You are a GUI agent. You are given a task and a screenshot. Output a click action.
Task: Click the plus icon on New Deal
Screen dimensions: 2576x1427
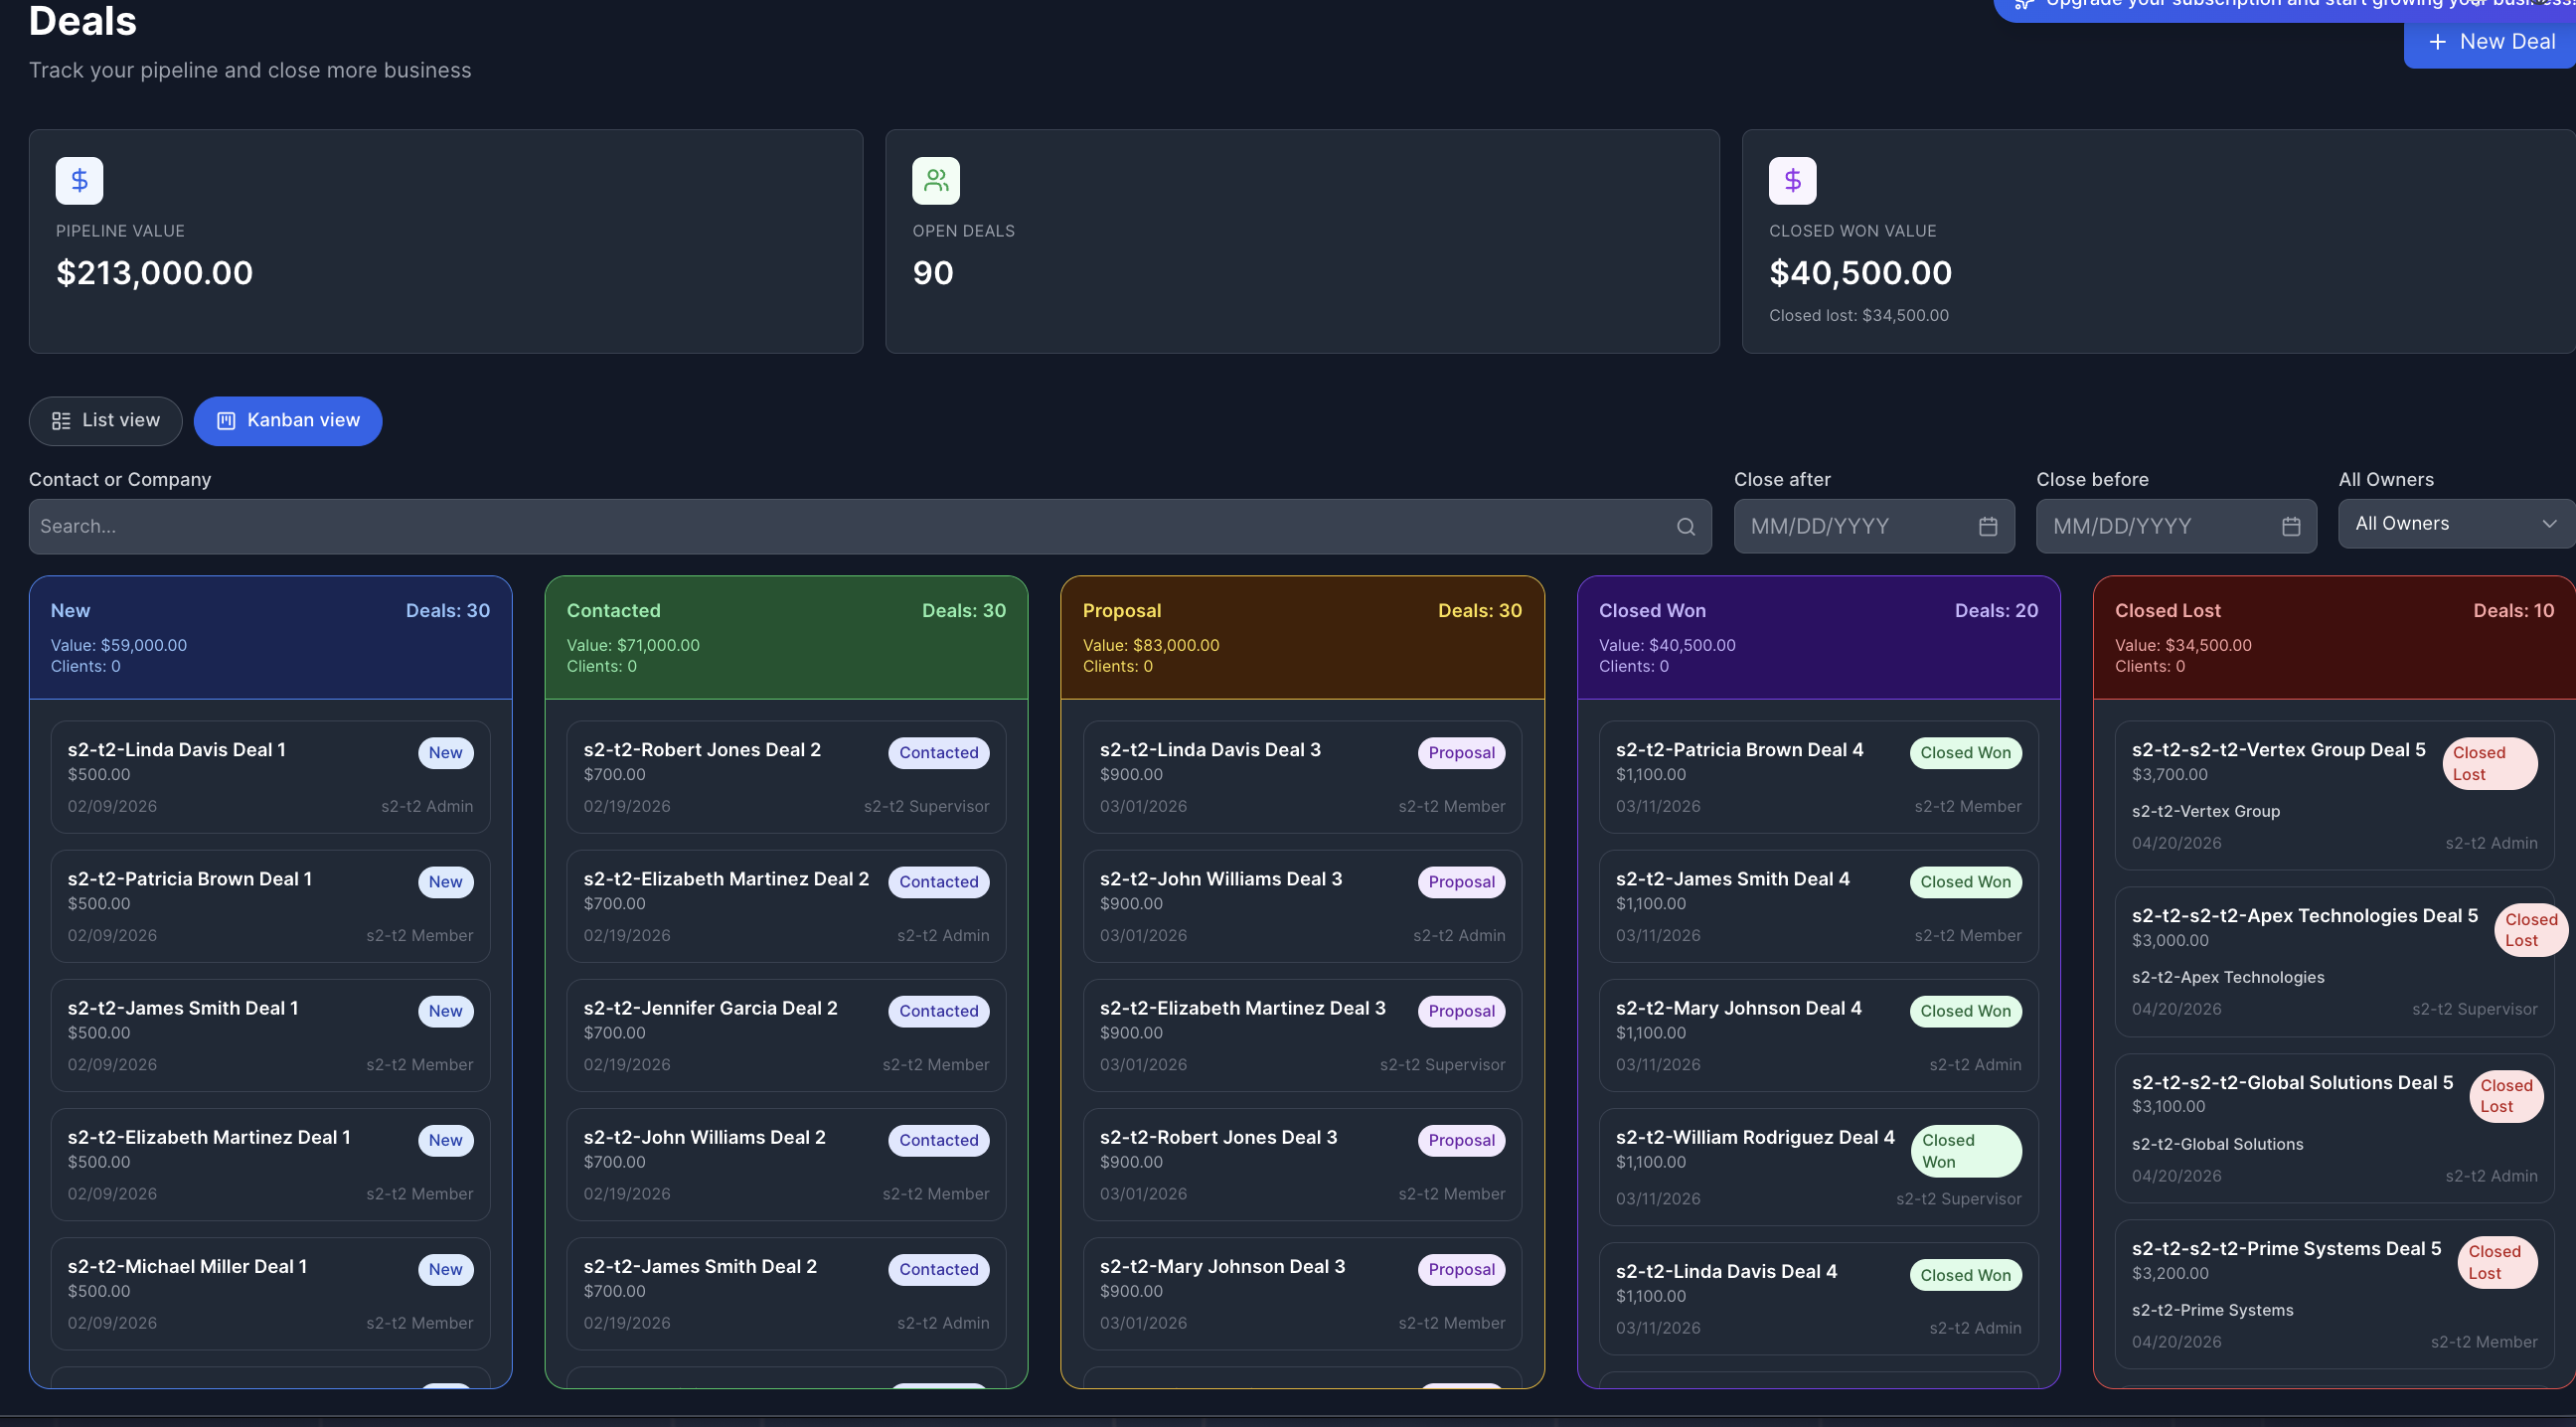pyautogui.click(x=2437, y=42)
